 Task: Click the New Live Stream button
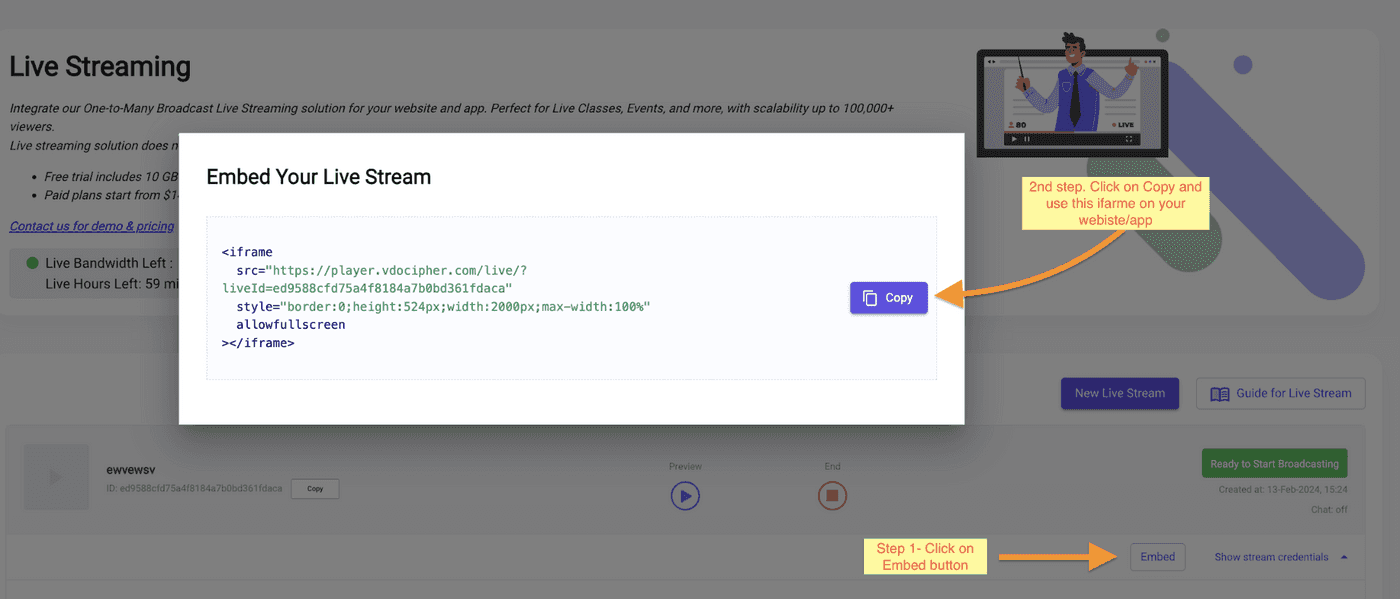click(1119, 393)
